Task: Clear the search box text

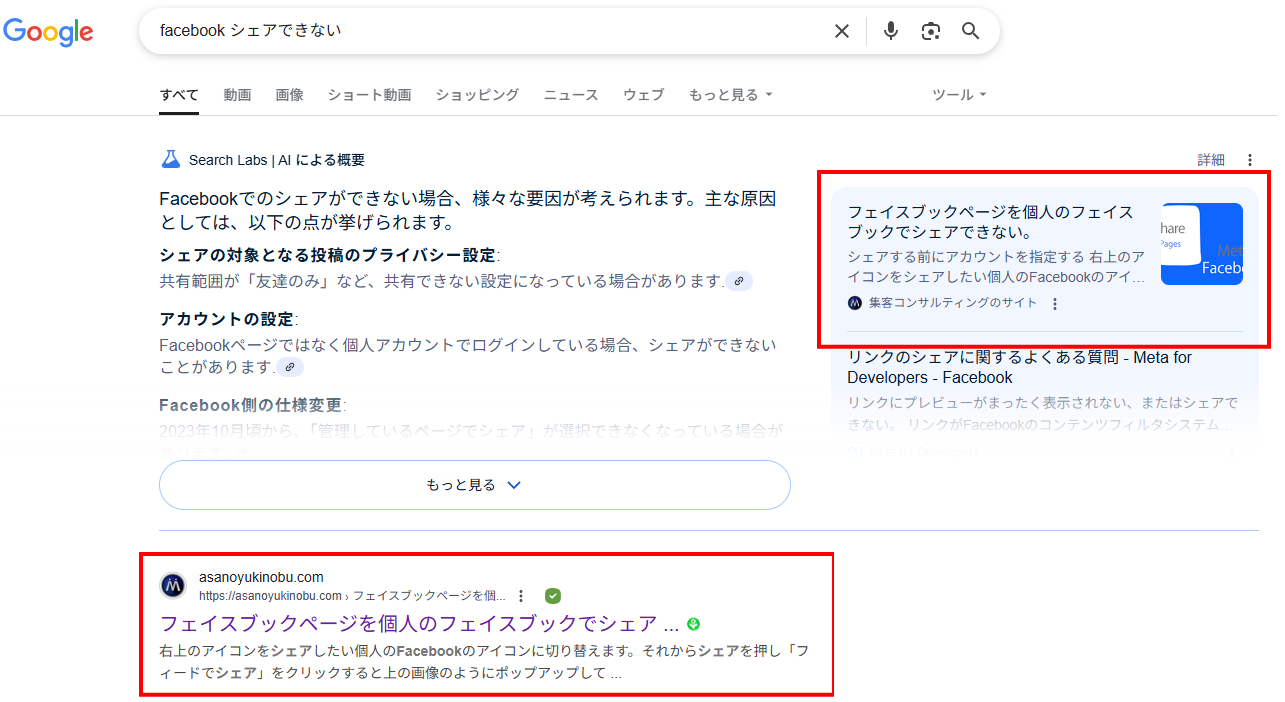Action: pos(842,31)
